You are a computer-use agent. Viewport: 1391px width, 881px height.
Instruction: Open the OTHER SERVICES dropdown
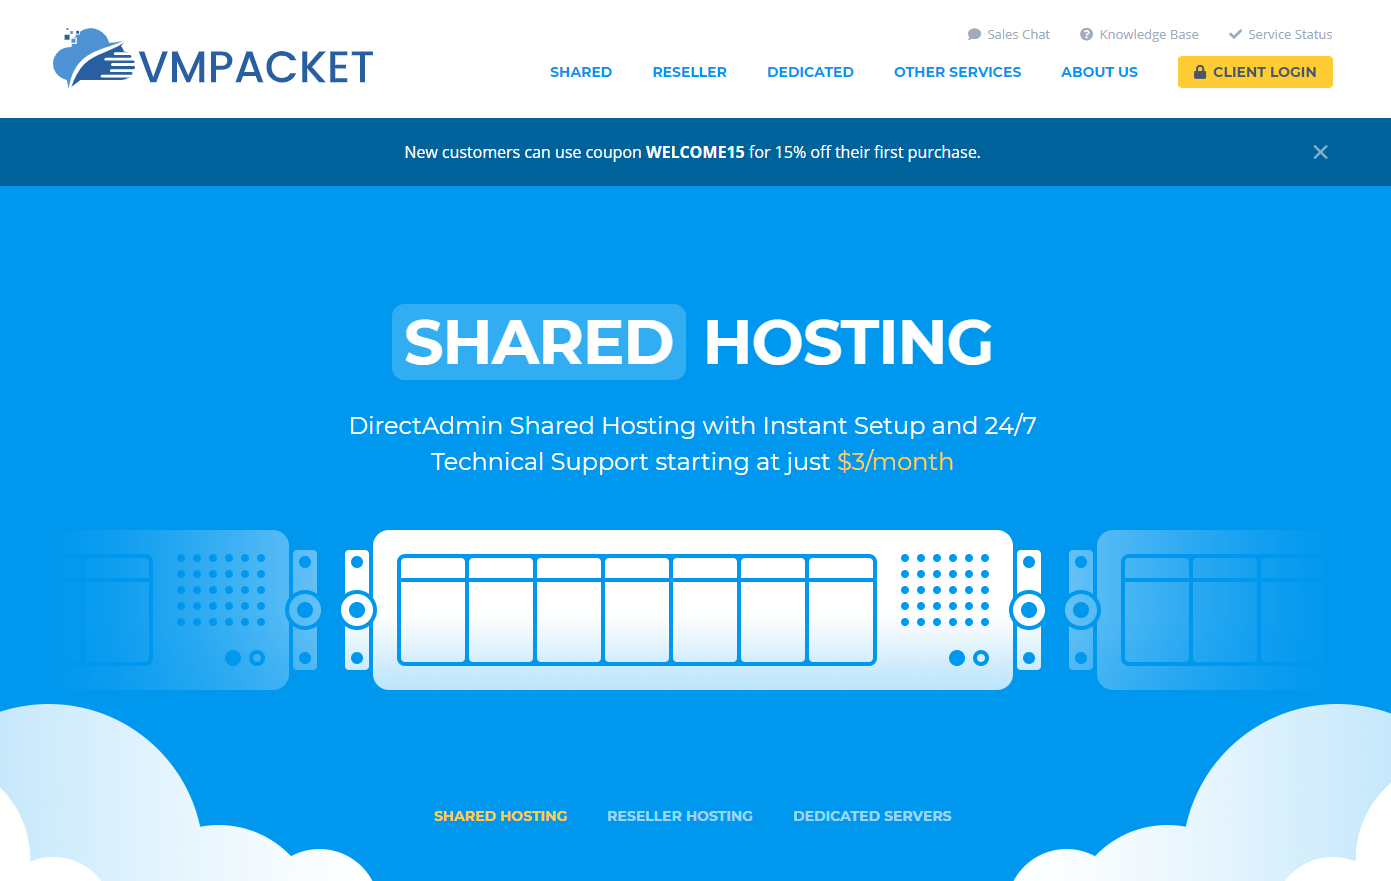(957, 71)
